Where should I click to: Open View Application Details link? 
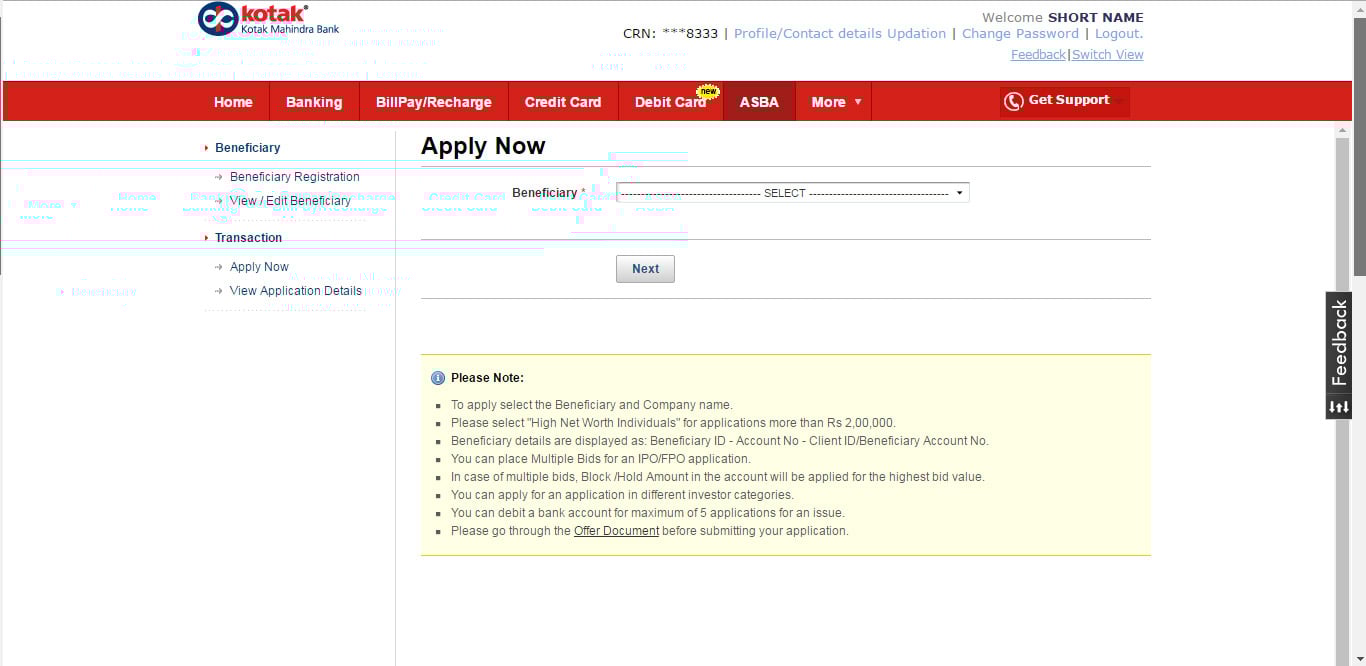(295, 291)
